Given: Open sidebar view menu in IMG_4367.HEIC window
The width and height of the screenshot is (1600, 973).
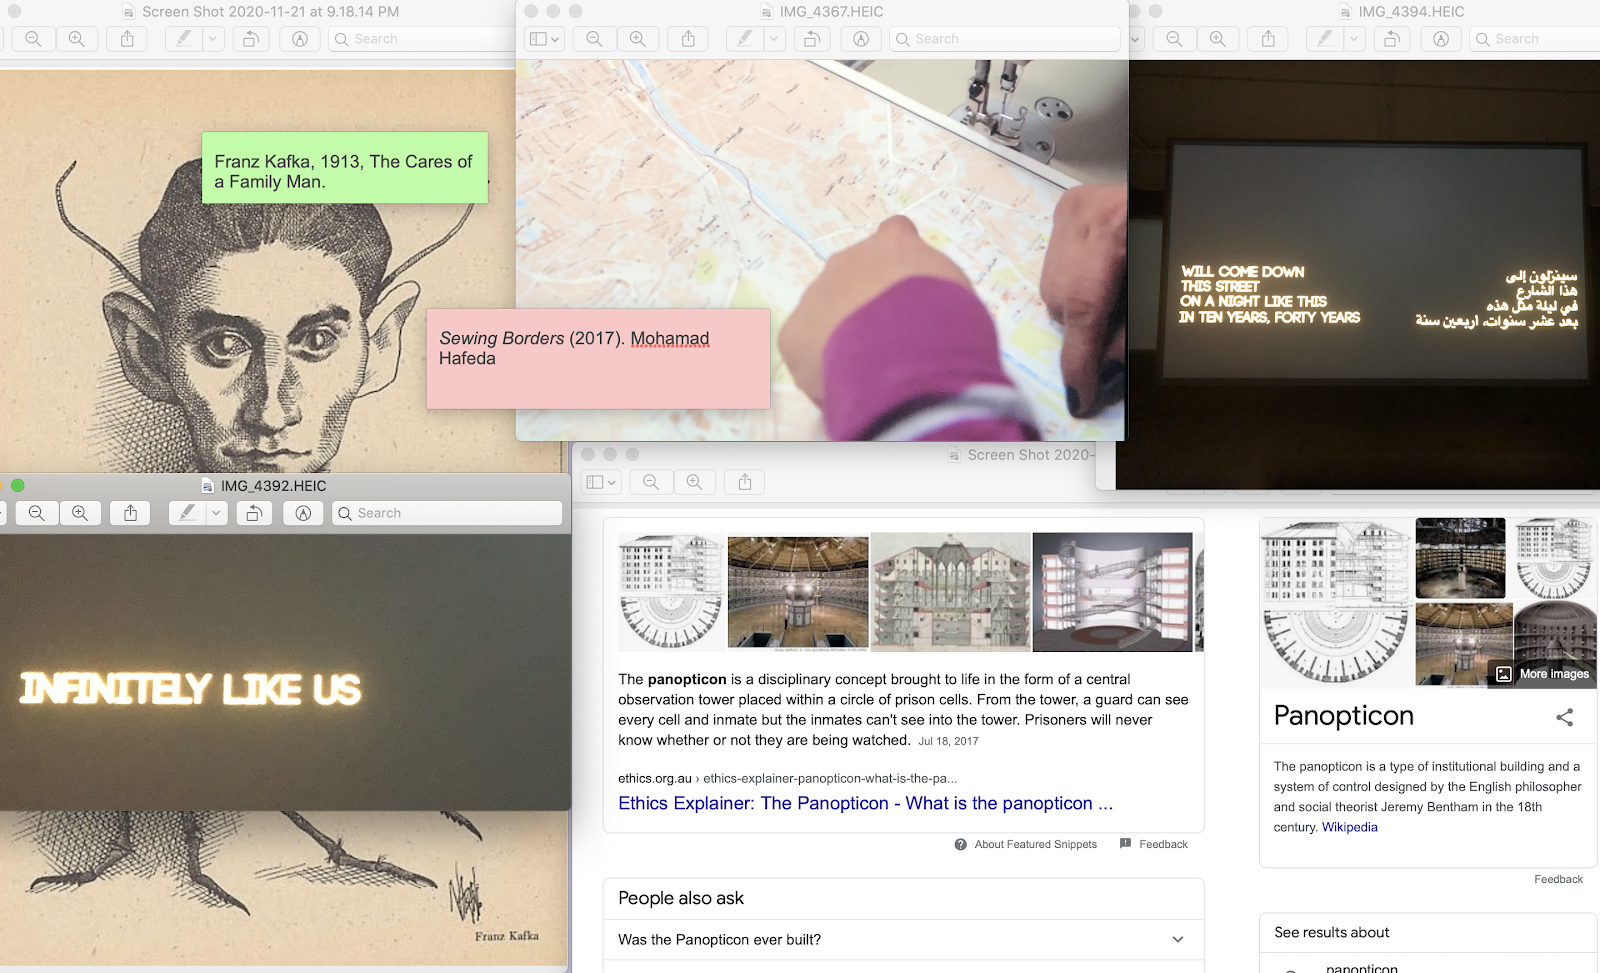Looking at the screenshot, I should pyautogui.click(x=544, y=39).
